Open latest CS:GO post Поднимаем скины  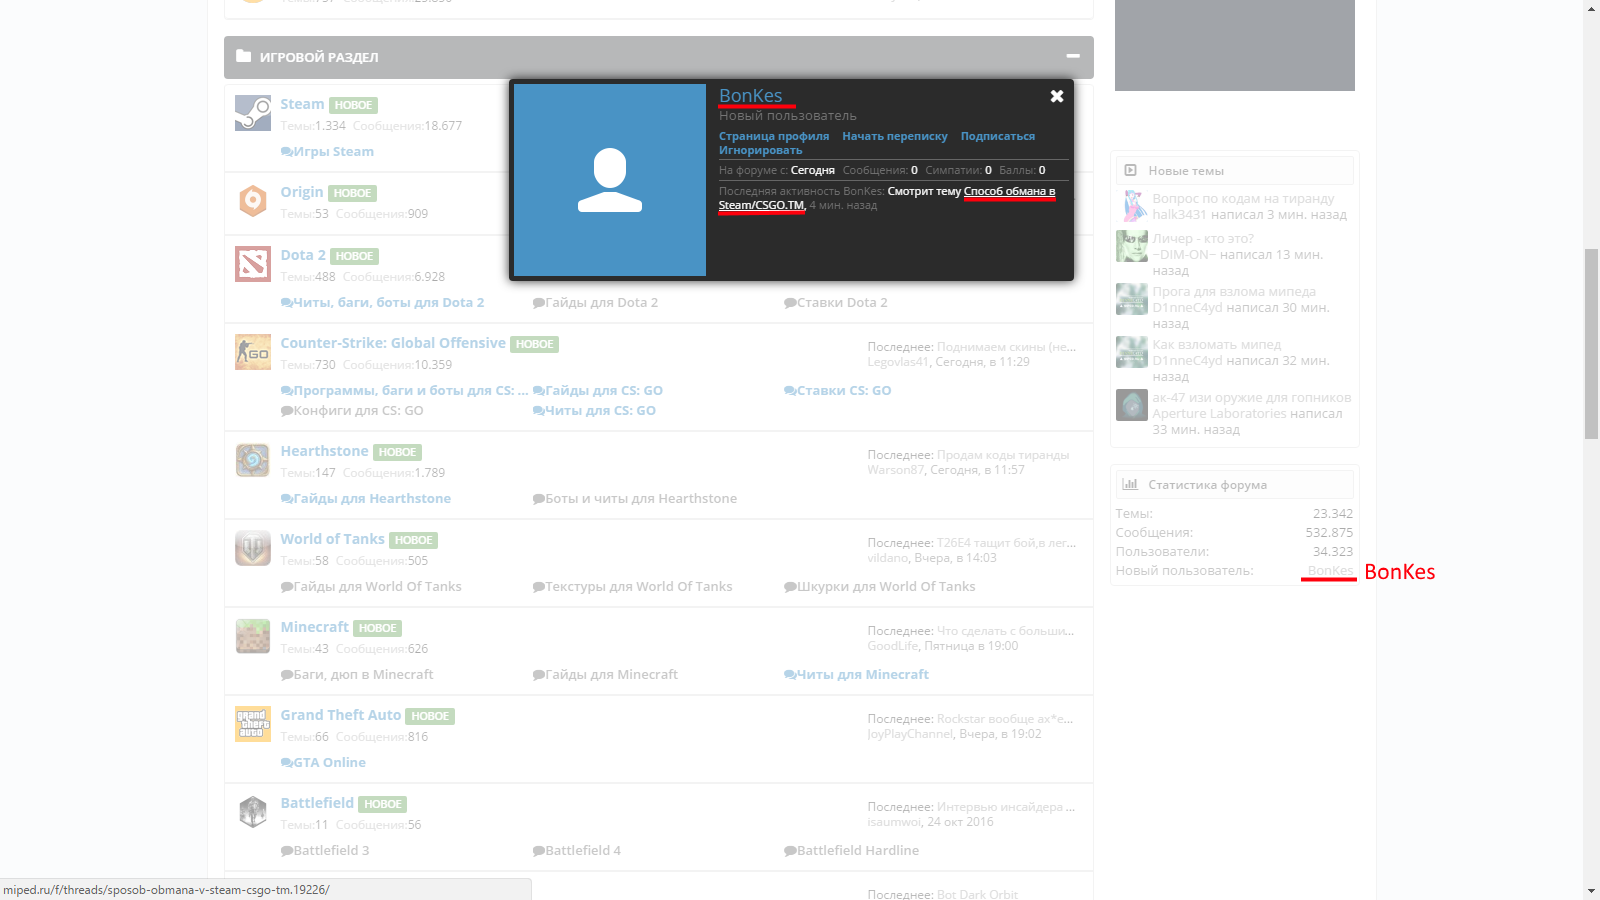point(1006,347)
